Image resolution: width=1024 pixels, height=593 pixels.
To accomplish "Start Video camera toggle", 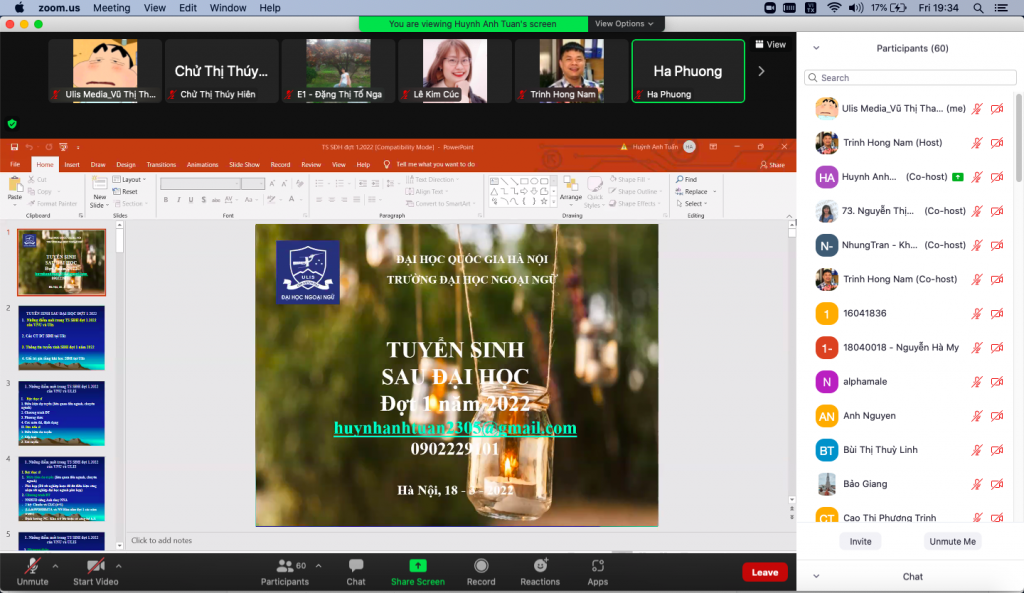I will (96, 566).
